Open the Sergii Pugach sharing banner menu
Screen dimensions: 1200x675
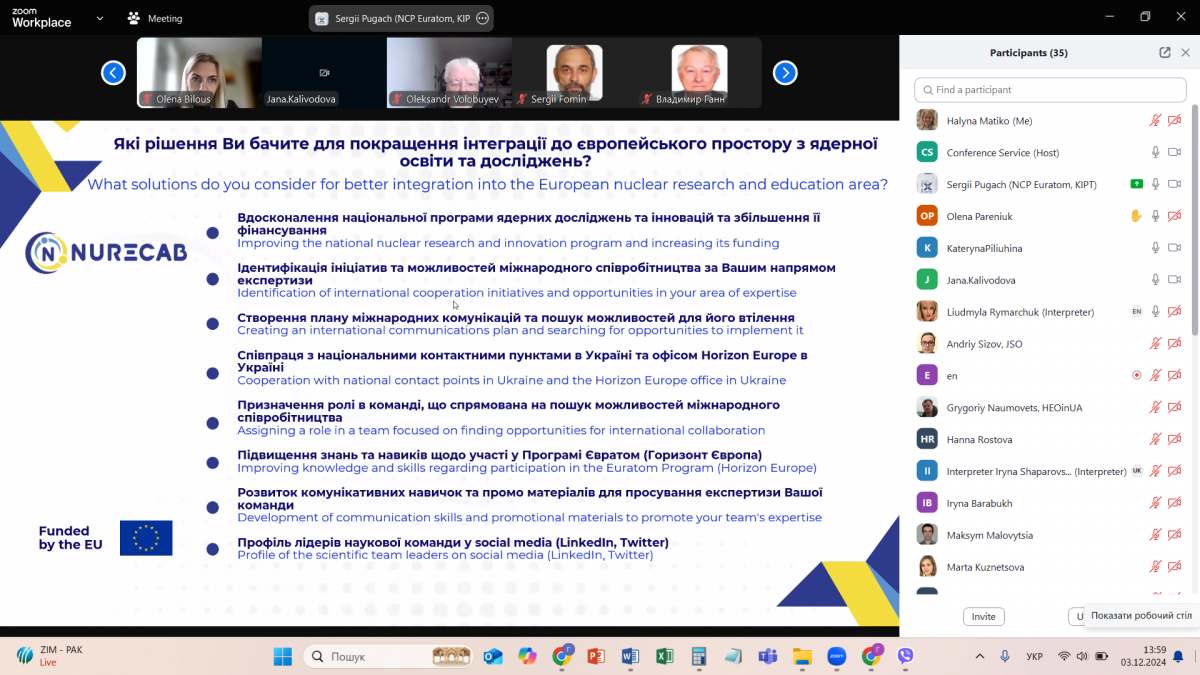point(481,17)
